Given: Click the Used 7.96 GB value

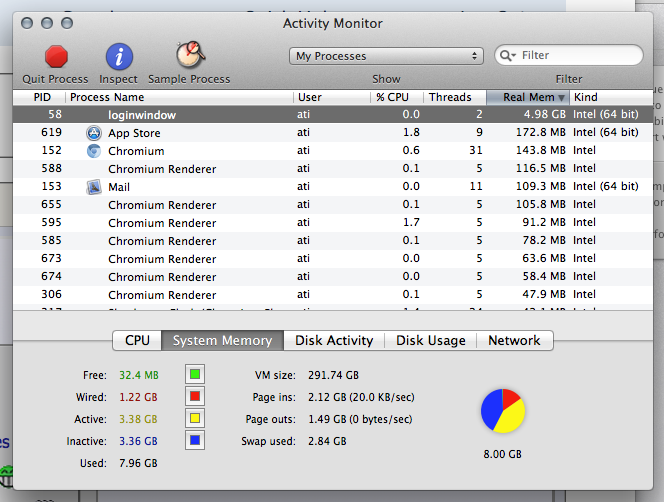Looking at the screenshot, I should pos(138,463).
